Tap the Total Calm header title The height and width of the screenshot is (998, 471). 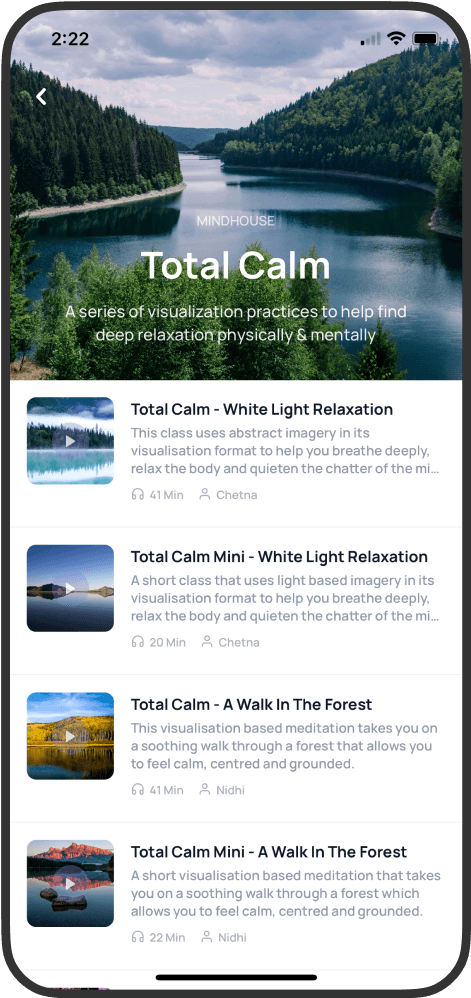tap(236, 265)
